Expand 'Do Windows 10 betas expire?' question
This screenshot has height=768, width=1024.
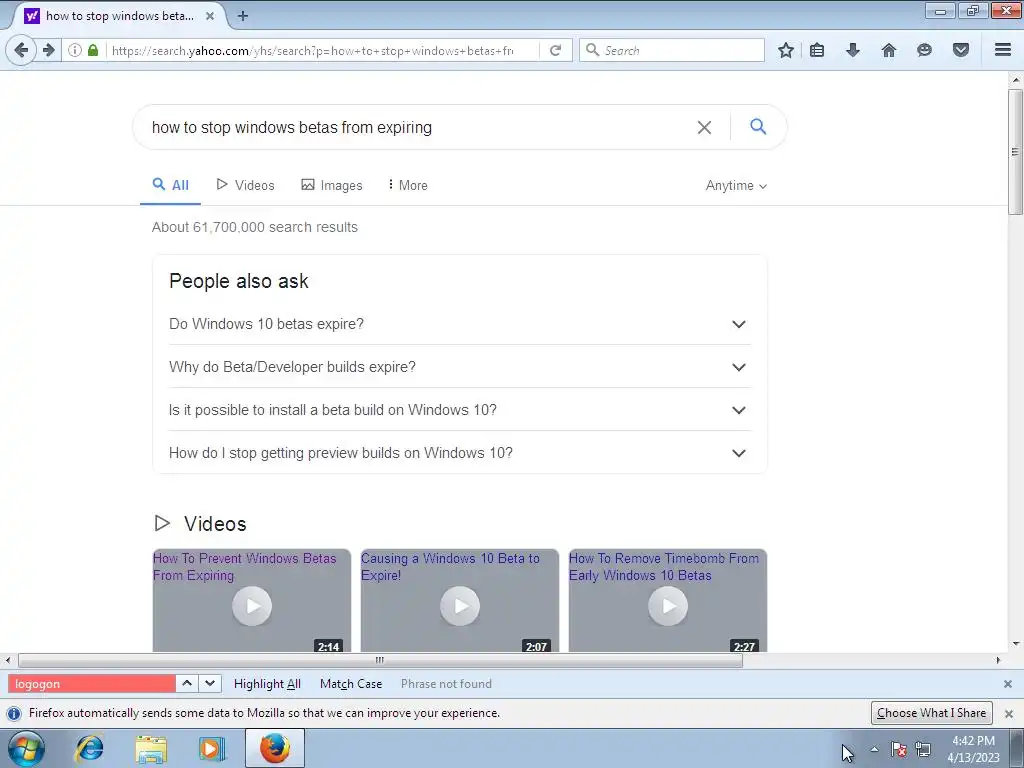460,324
